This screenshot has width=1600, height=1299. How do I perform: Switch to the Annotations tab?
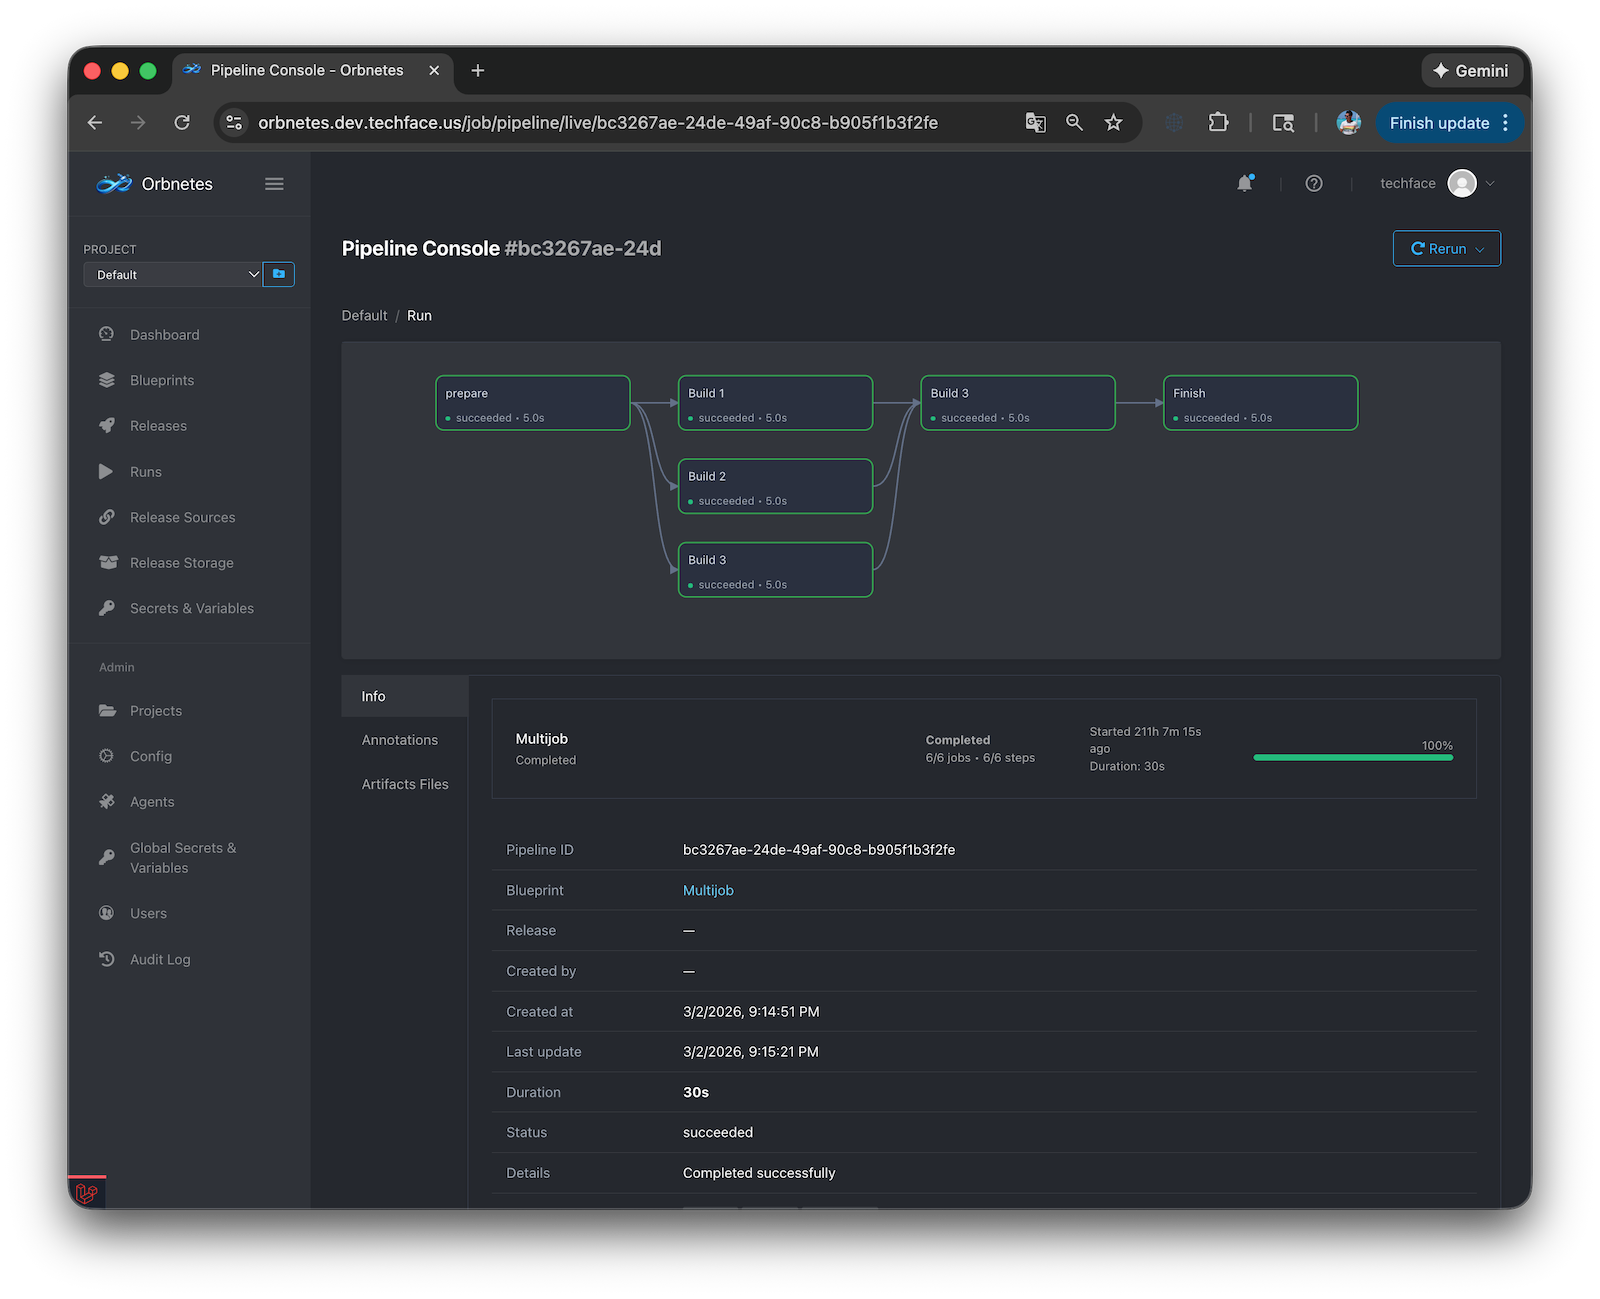coord(399,740)
